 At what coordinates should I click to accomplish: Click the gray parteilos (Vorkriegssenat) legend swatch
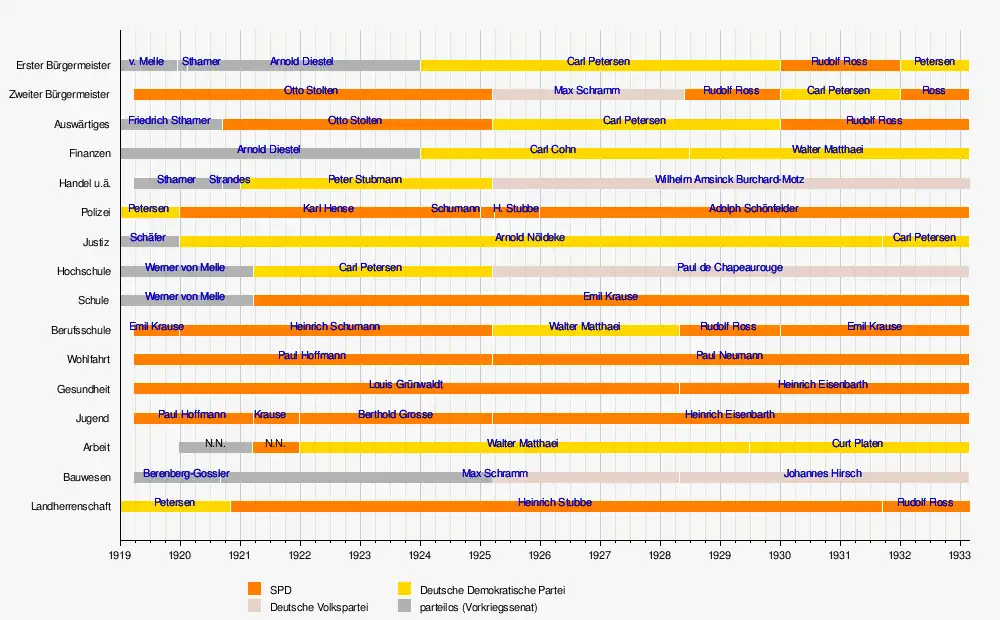405,606
